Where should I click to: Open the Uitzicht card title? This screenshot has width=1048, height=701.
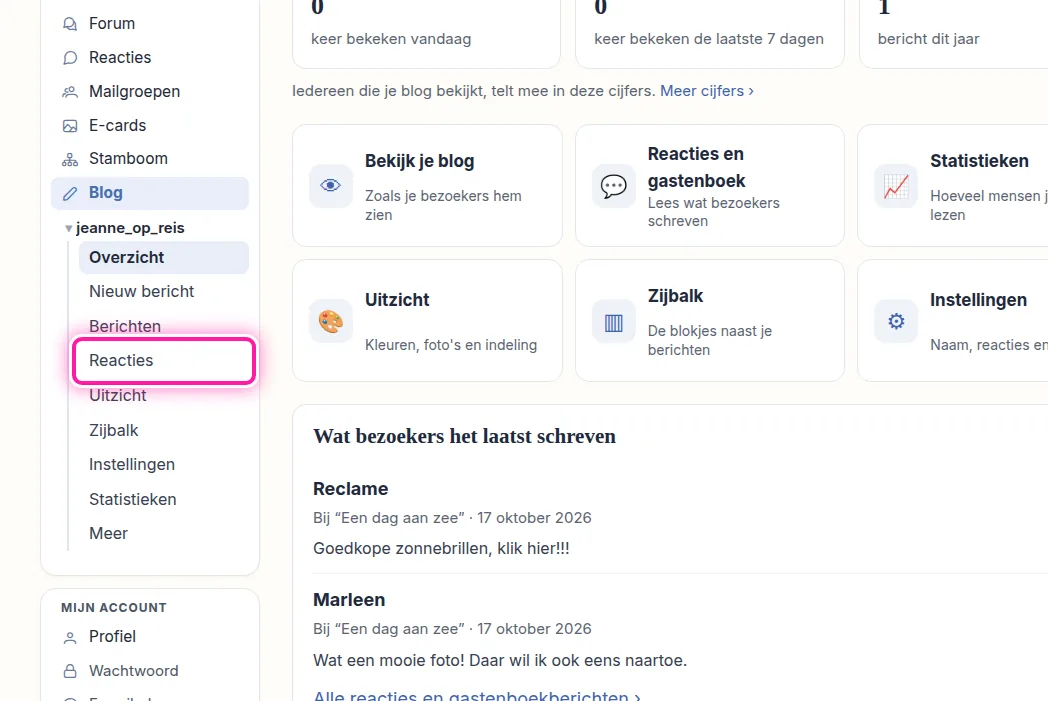397,300
